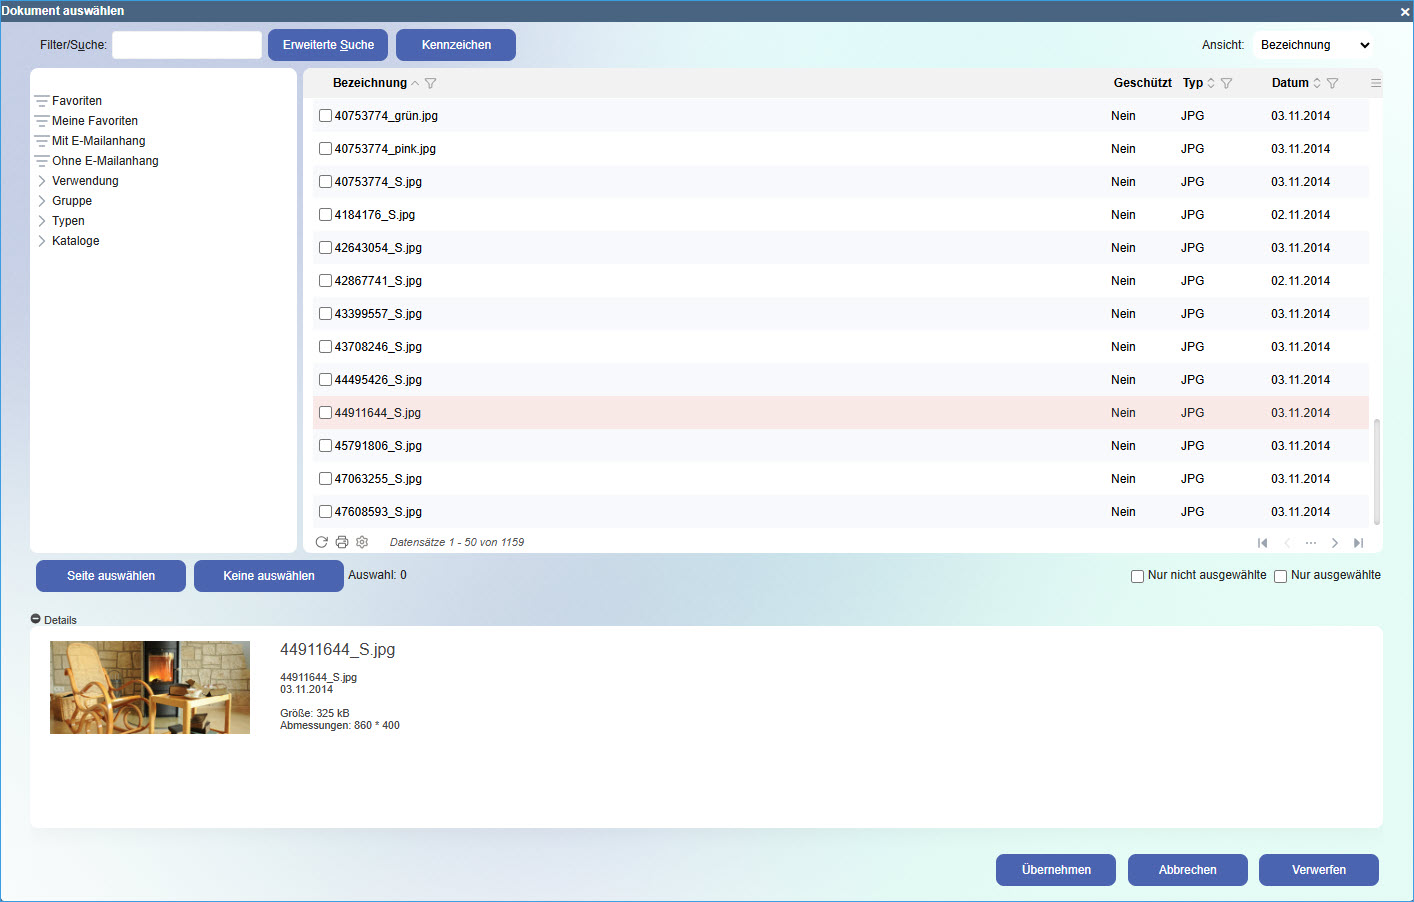Go to the previous page of records
The width and height of the screenshot is (1414, 902).
[x=1287, y=543]
